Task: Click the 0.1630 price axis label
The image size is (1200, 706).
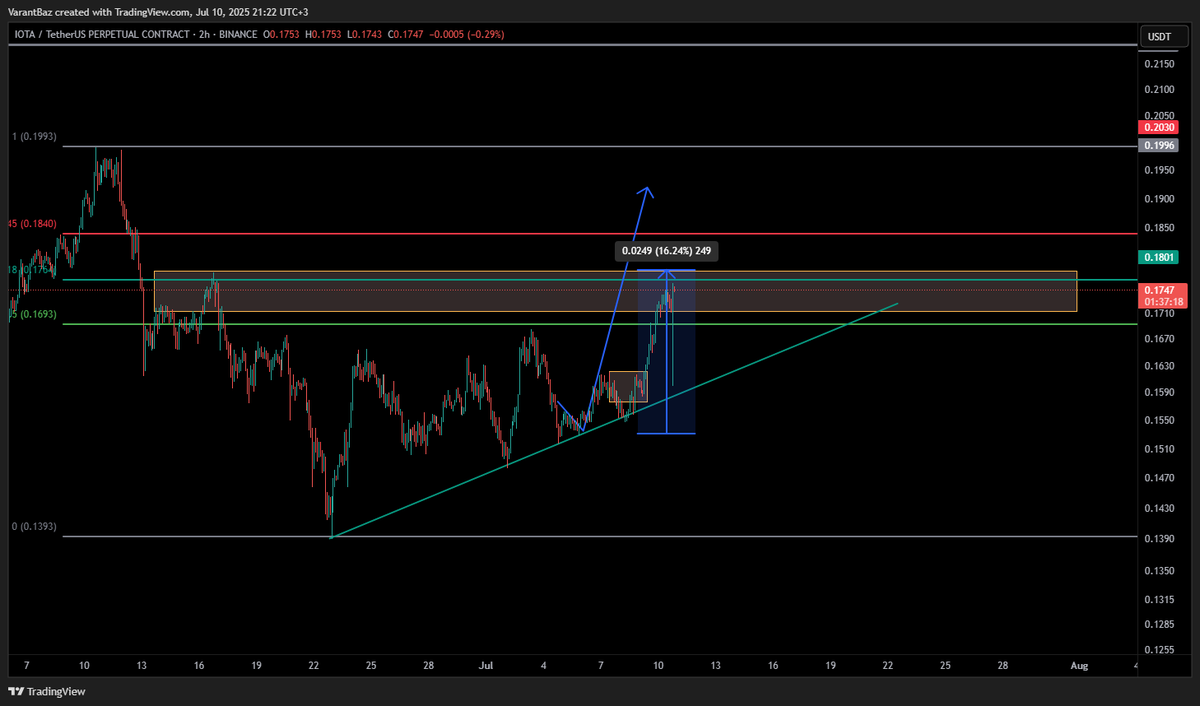Action: [x=1159, y=366]
